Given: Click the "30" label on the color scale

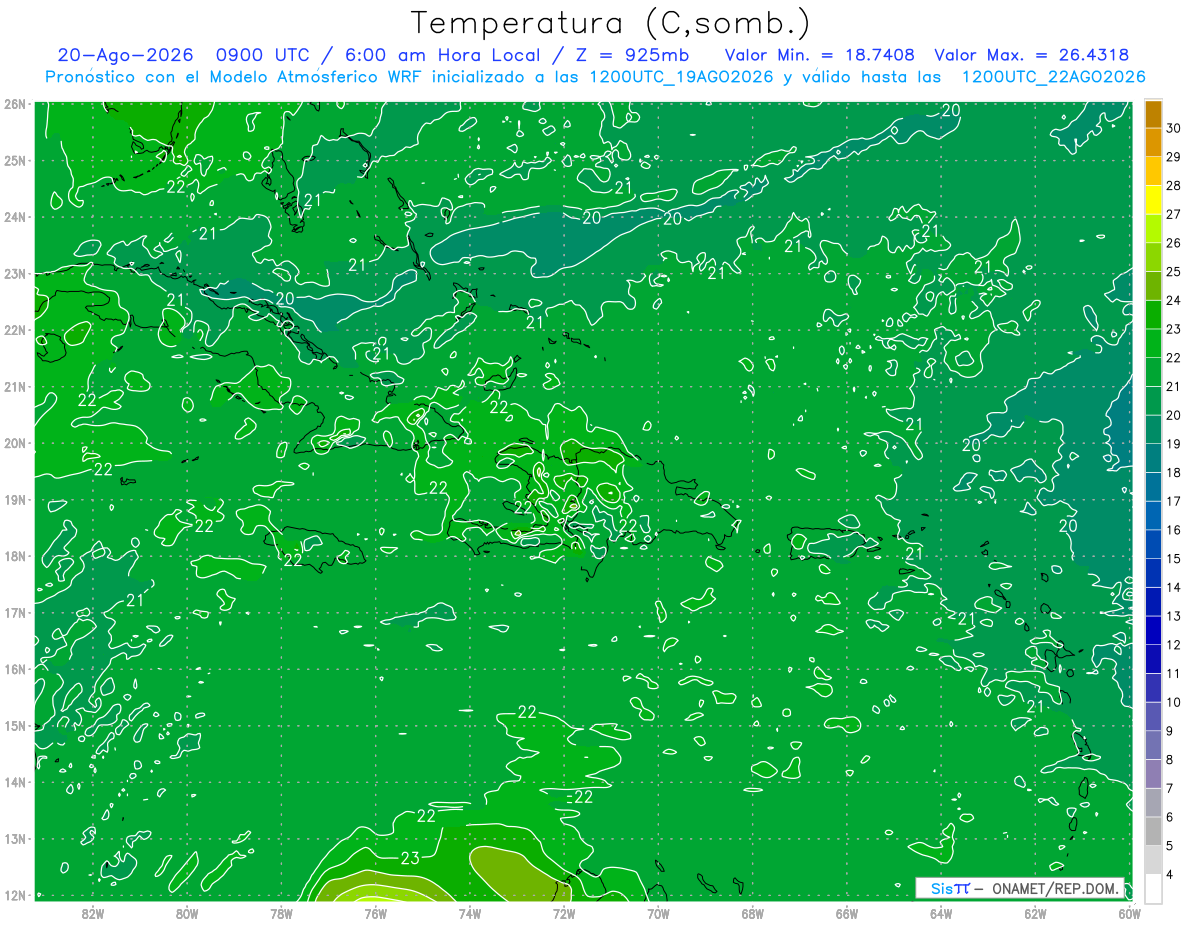Looking at the screenshot, I should coord(1174,128).
